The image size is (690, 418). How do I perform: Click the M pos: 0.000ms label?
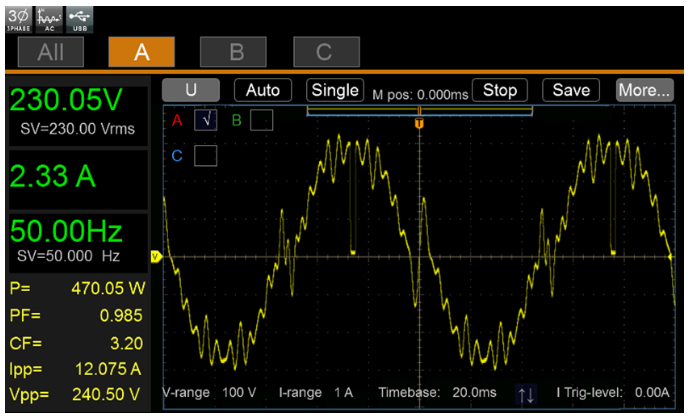pyautogui.click(x=420, y=95)
